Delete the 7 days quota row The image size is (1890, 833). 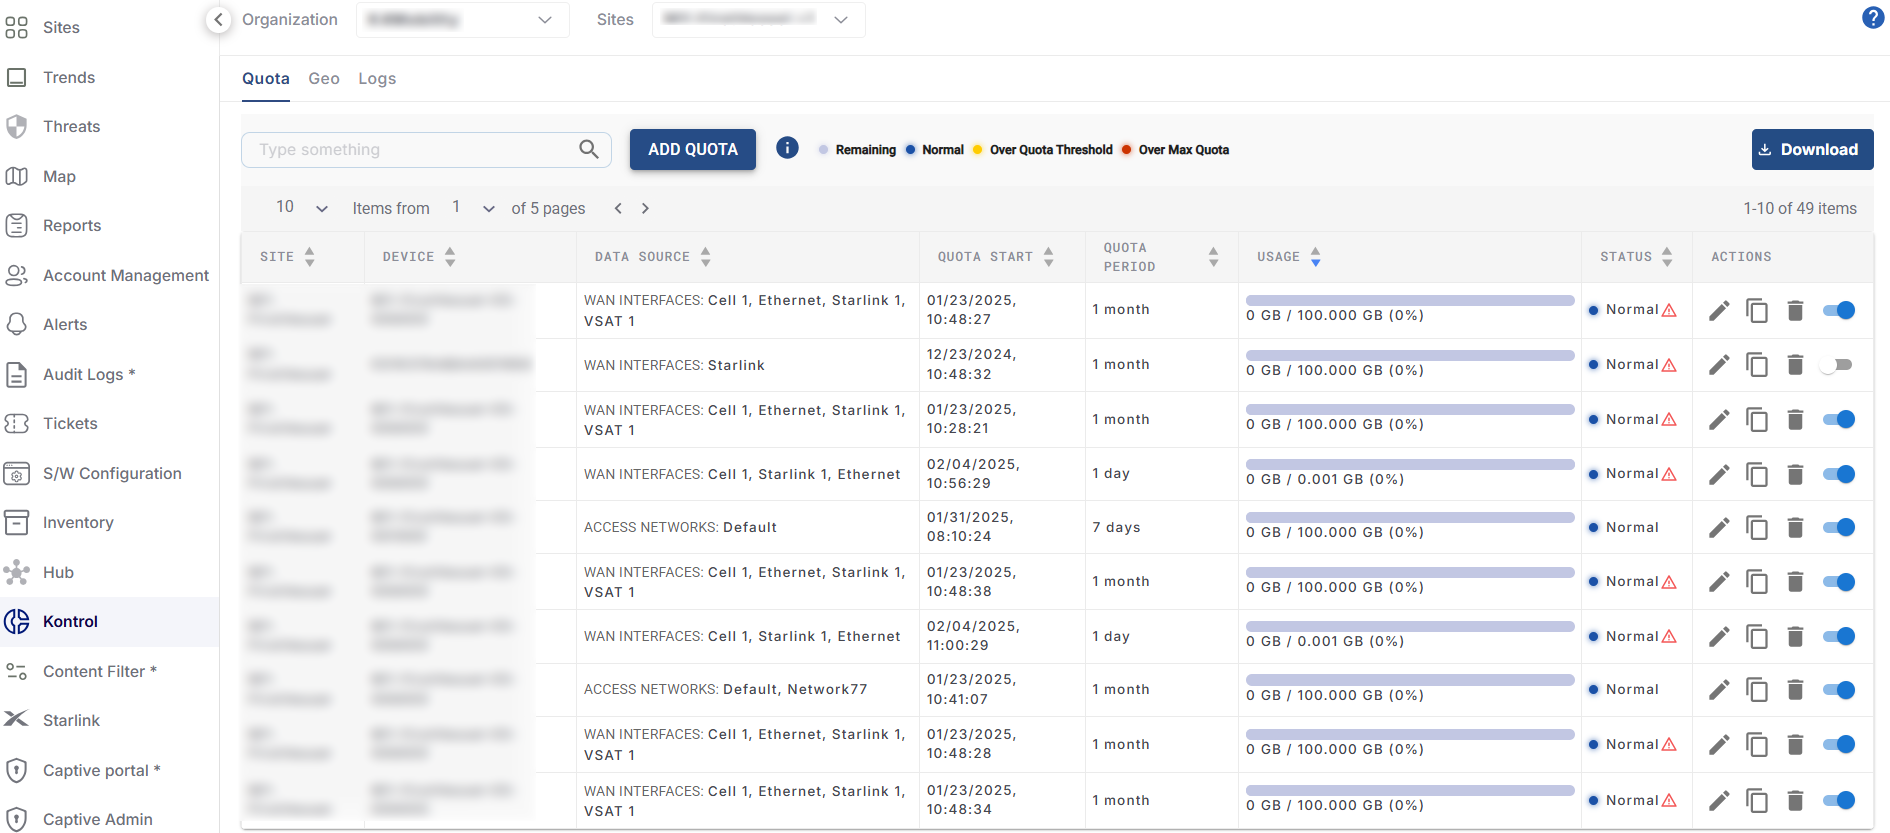(1795, 528)
